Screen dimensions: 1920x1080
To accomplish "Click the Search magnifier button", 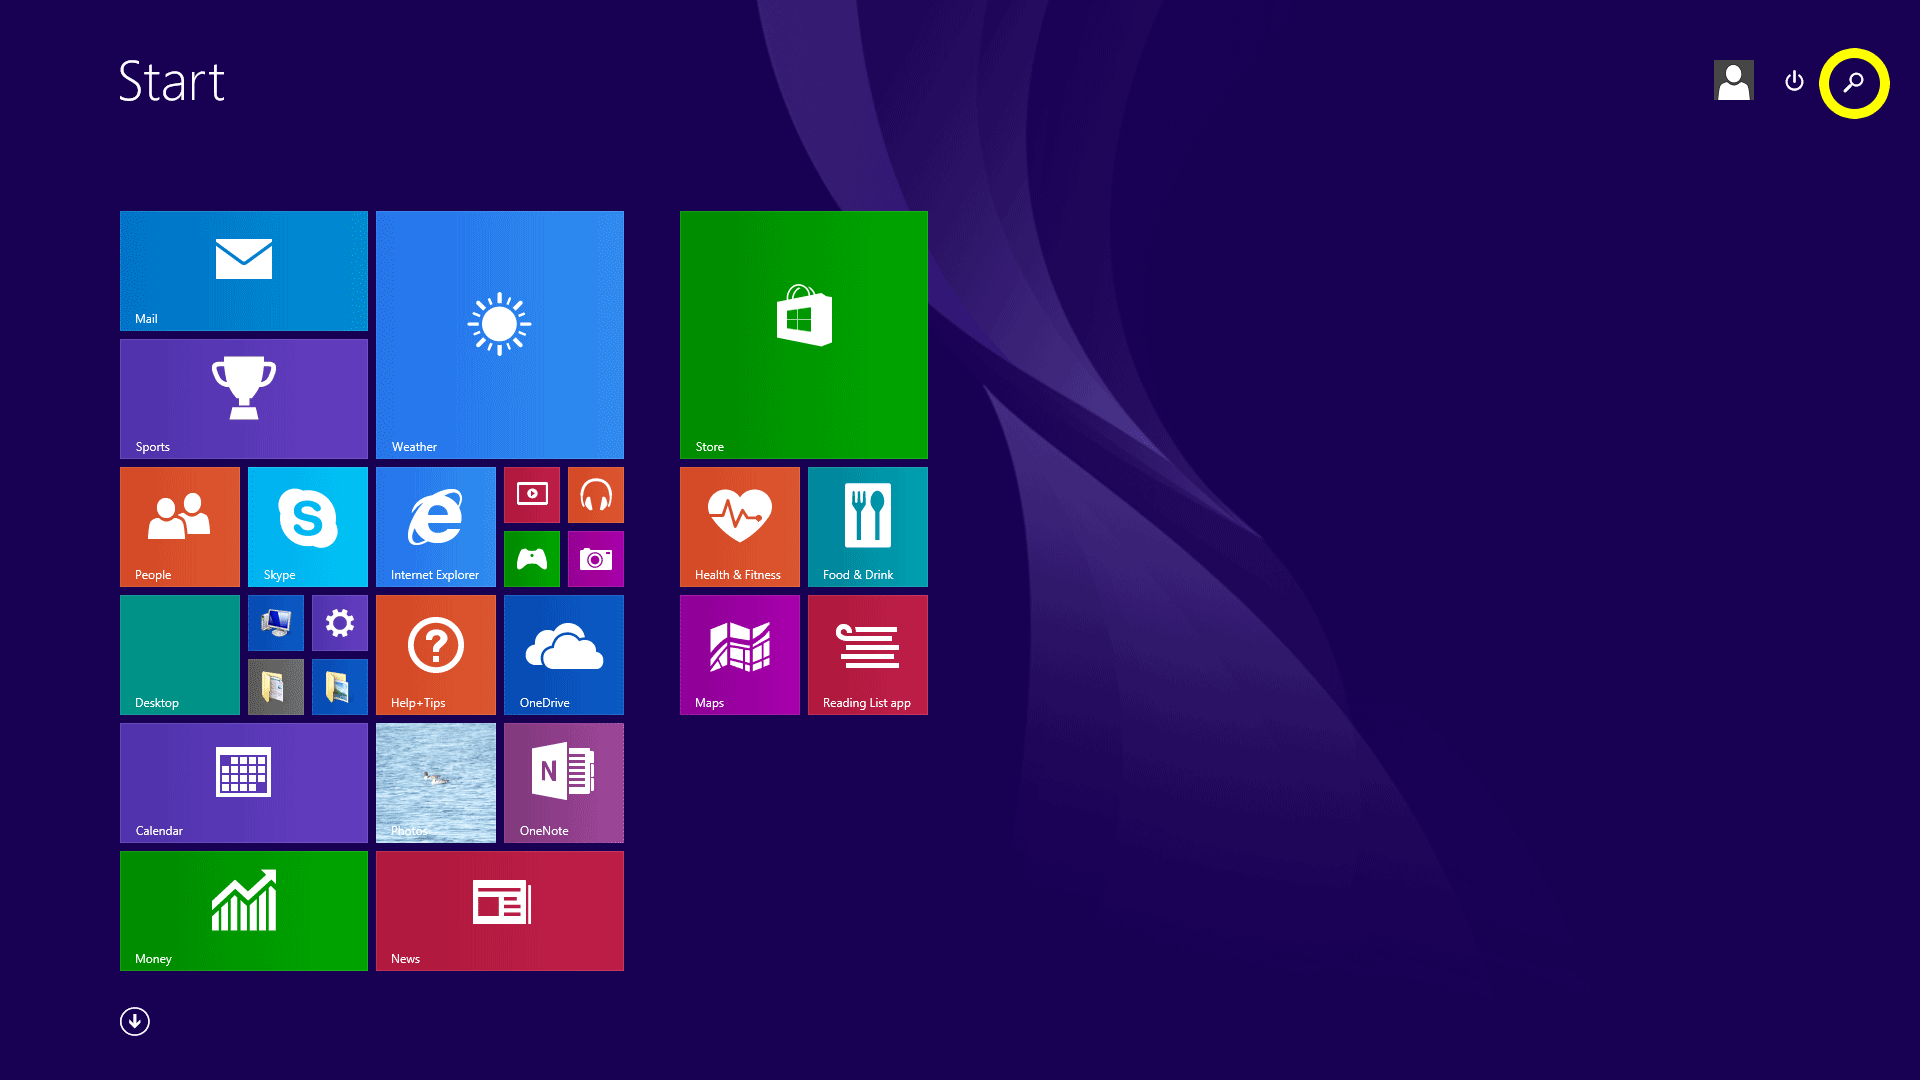I will click(1854, 82).
